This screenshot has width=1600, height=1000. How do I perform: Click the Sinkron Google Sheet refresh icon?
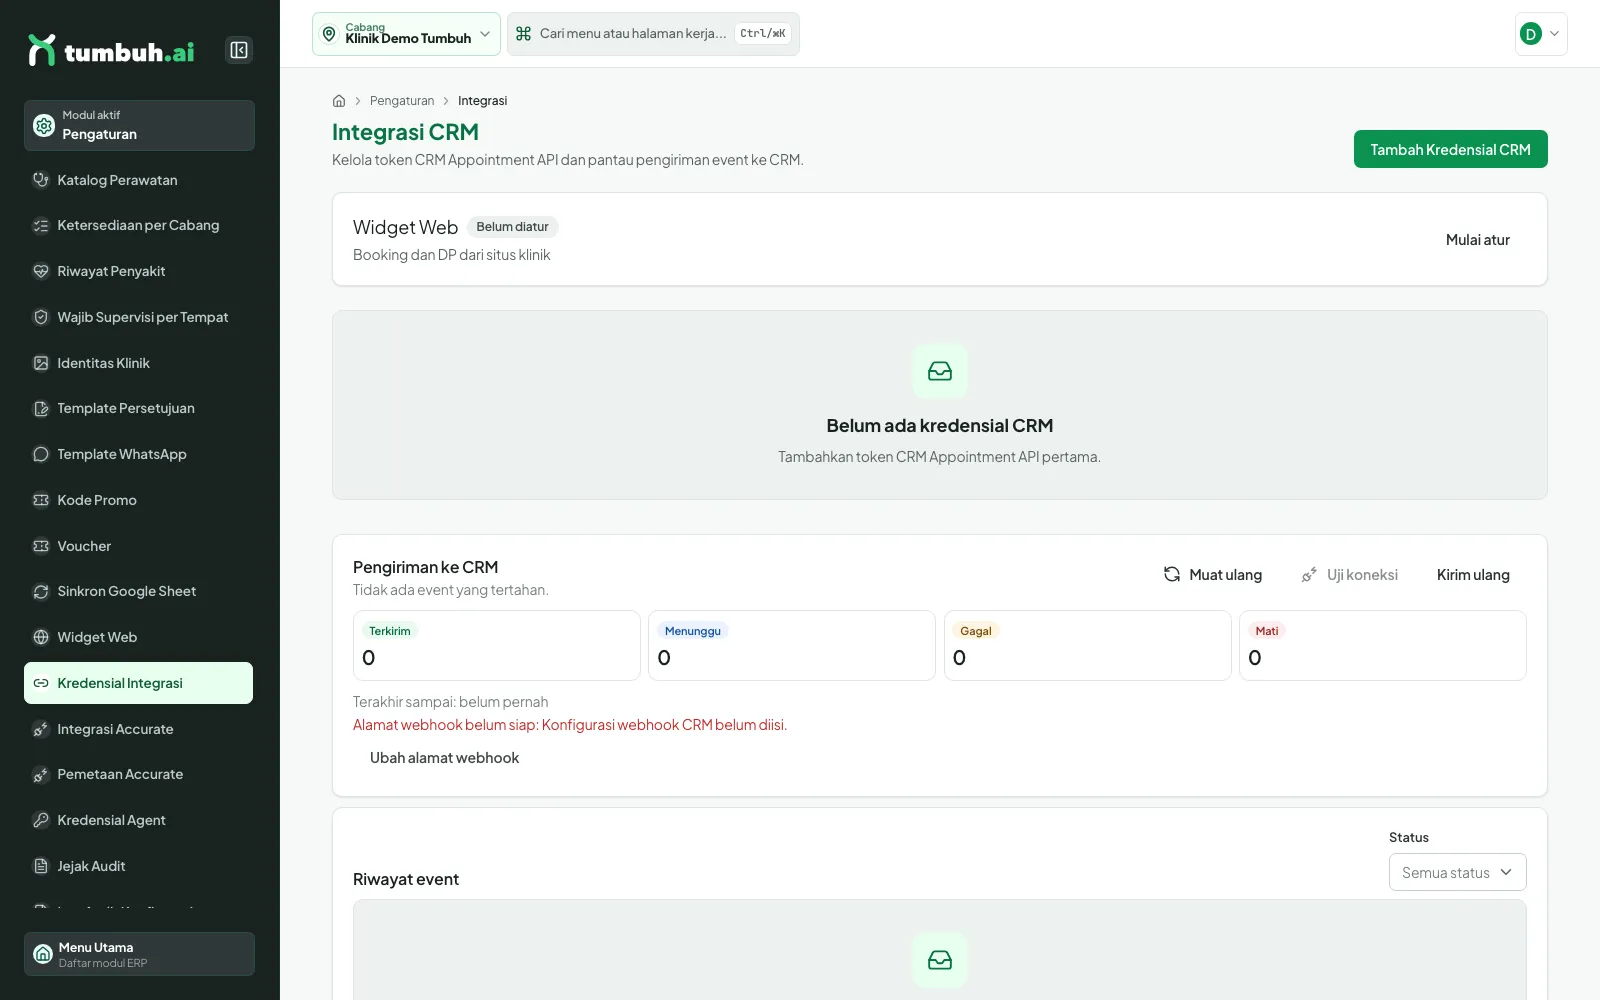(41, 591)
